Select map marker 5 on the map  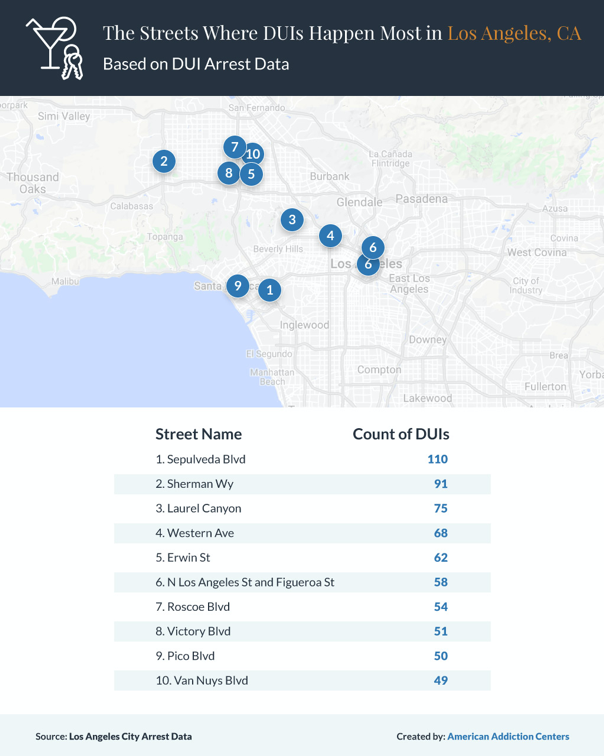coord(251,174)
